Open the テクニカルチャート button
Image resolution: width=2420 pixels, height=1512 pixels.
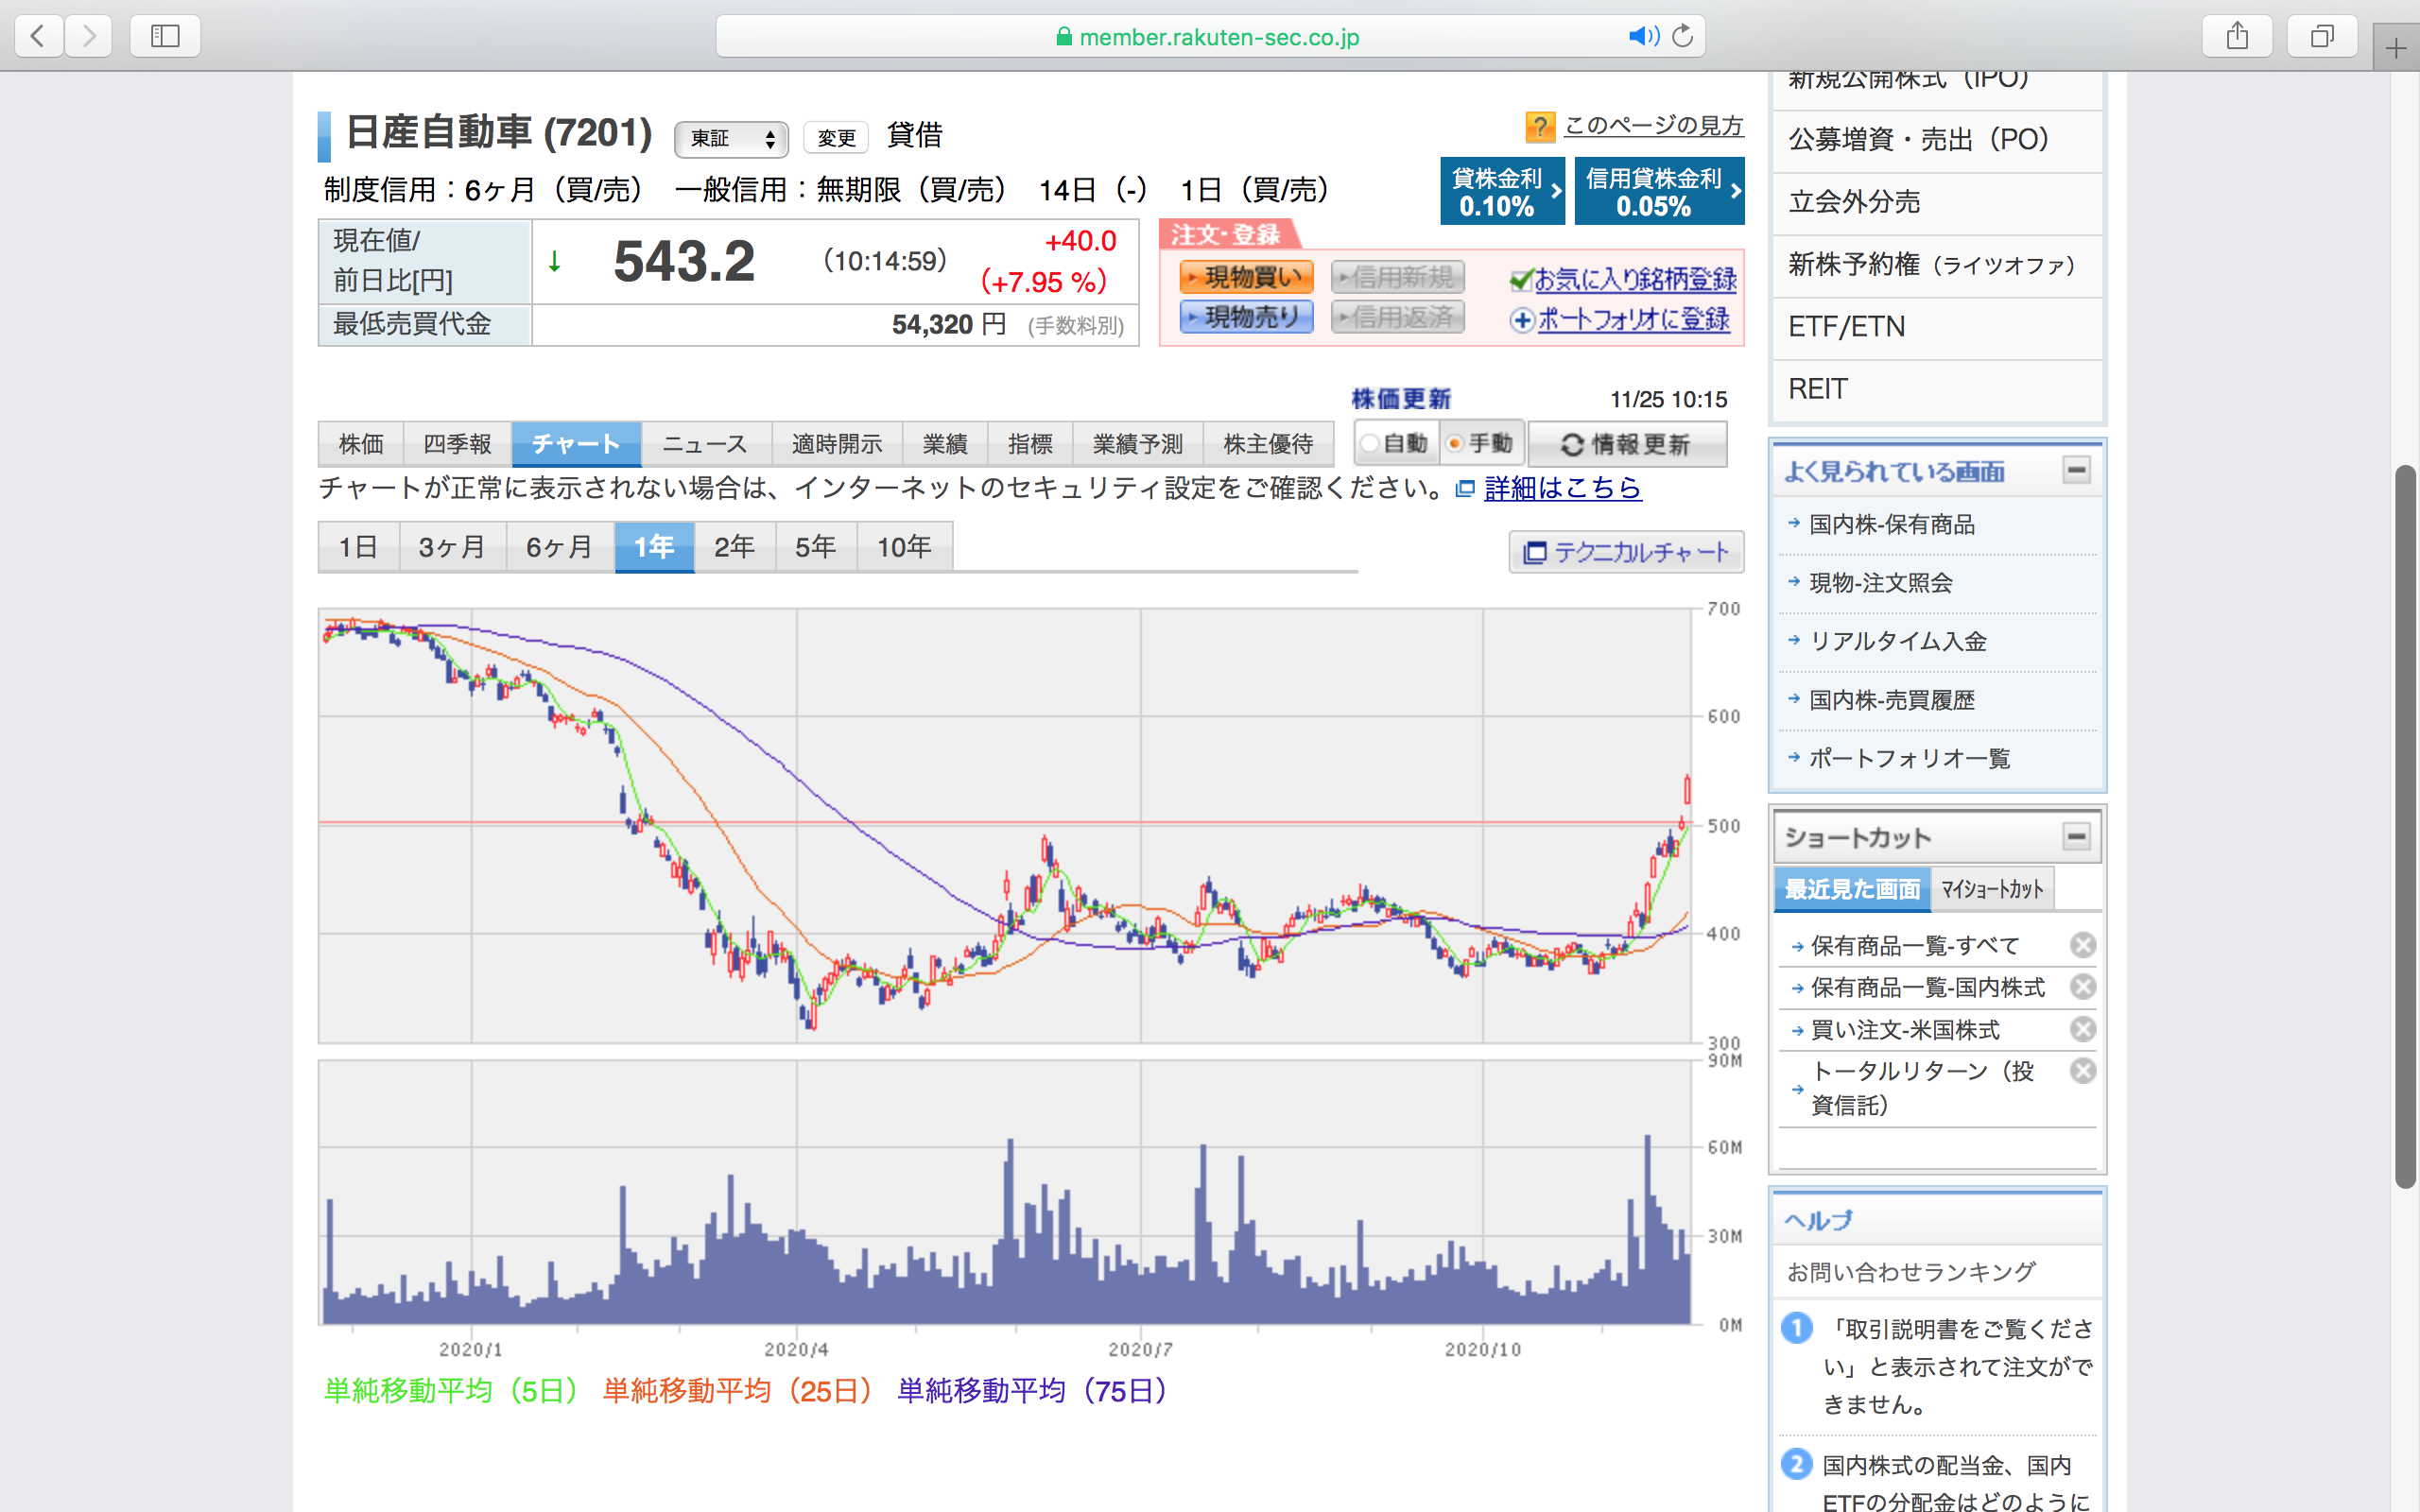pyautogui.click(x=1626, y=552)
